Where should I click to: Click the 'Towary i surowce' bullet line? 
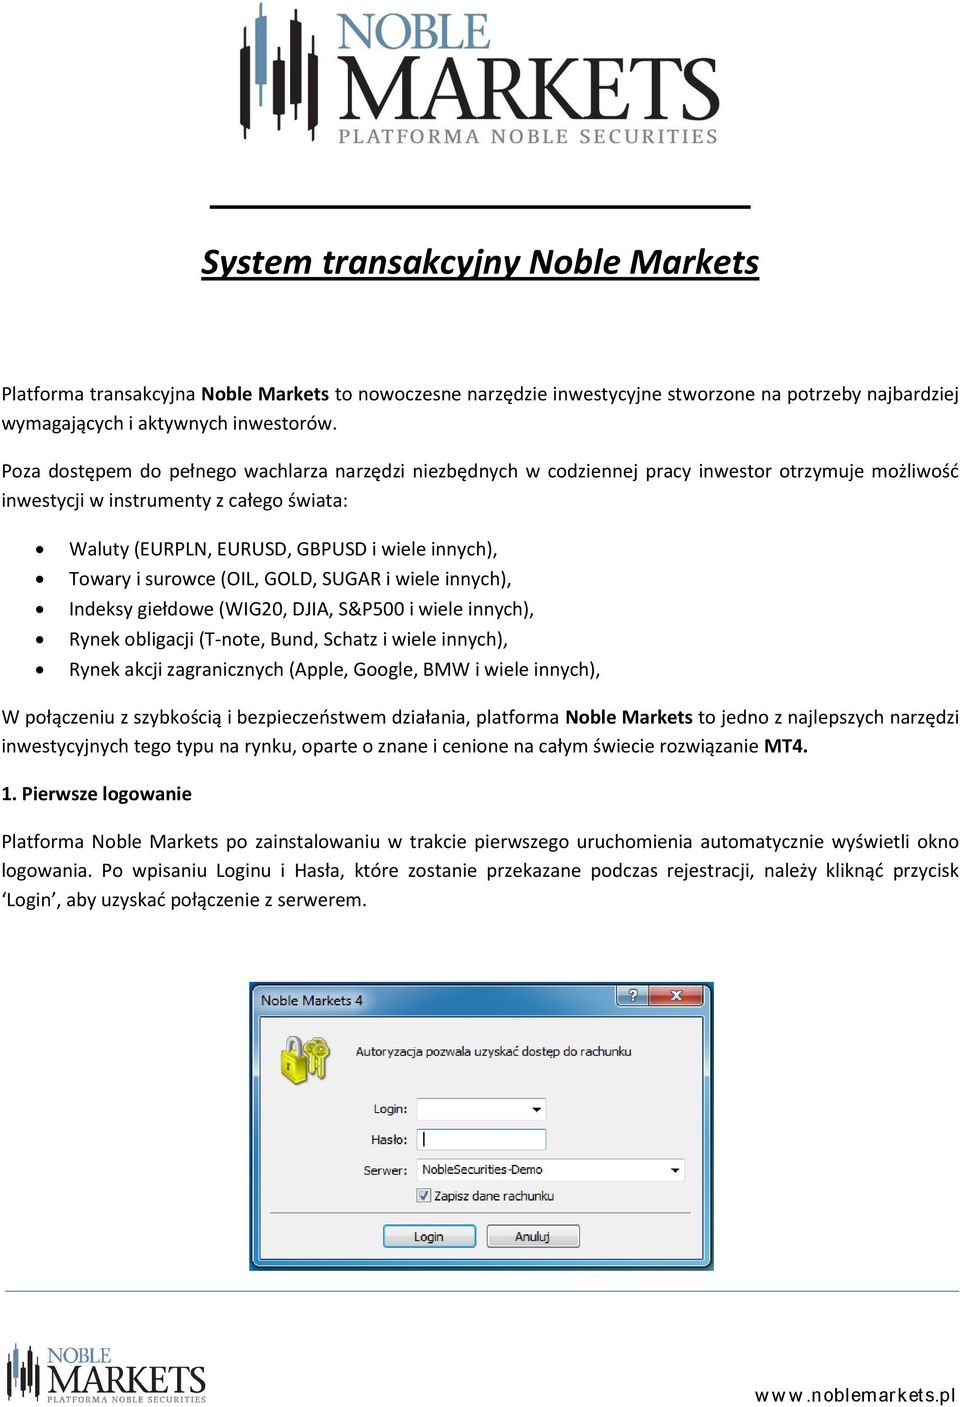tap(290, 579)
